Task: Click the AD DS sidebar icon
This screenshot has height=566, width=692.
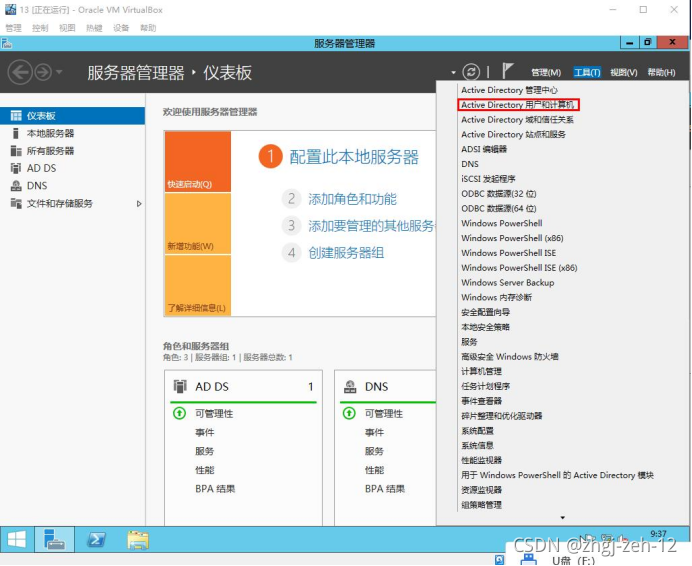Action: (16, 168)
